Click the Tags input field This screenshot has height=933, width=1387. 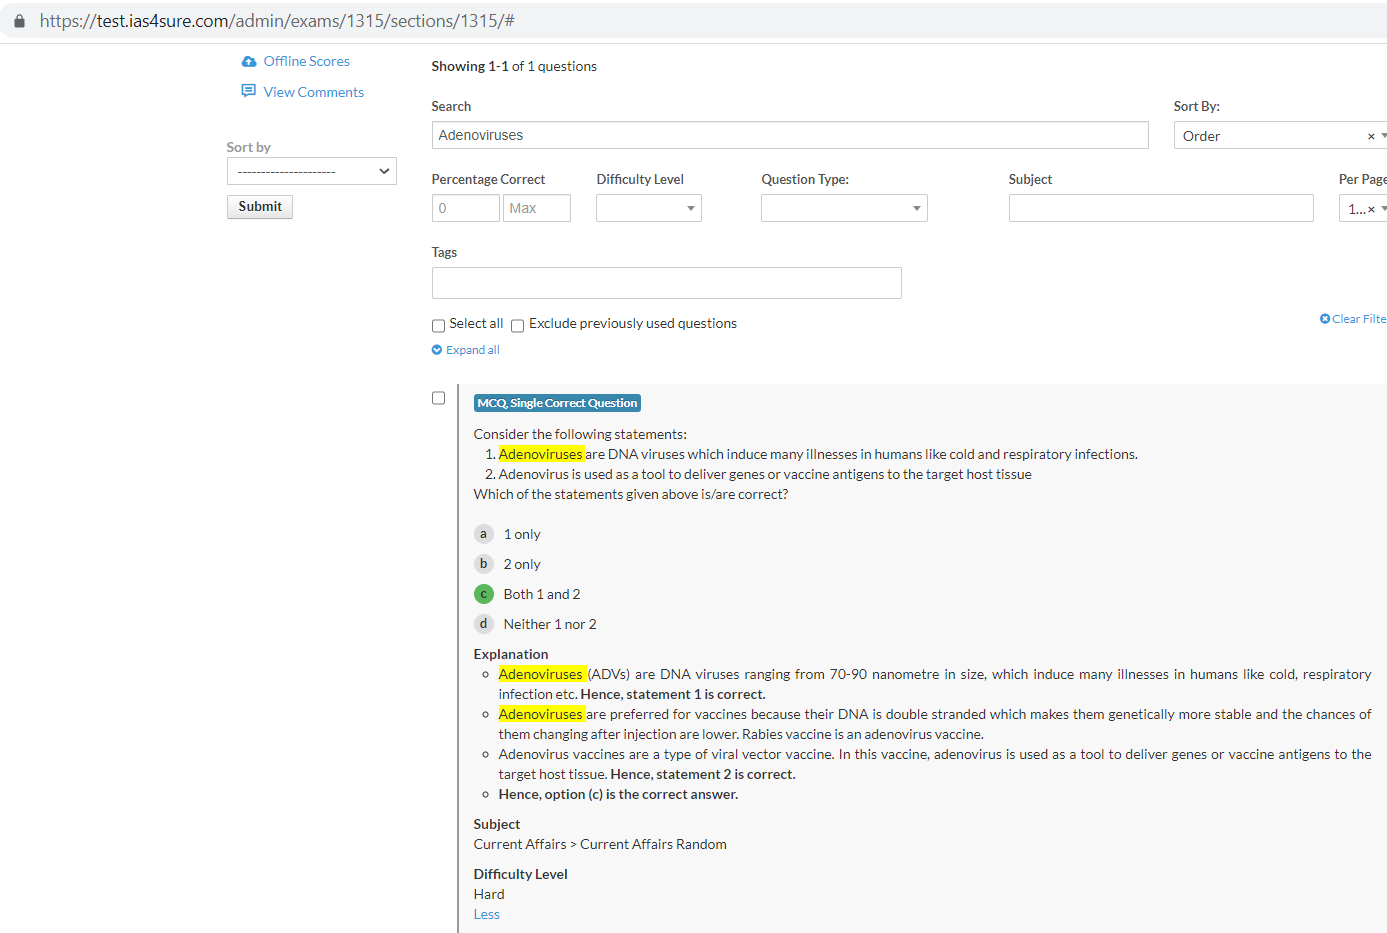(666, 283)
